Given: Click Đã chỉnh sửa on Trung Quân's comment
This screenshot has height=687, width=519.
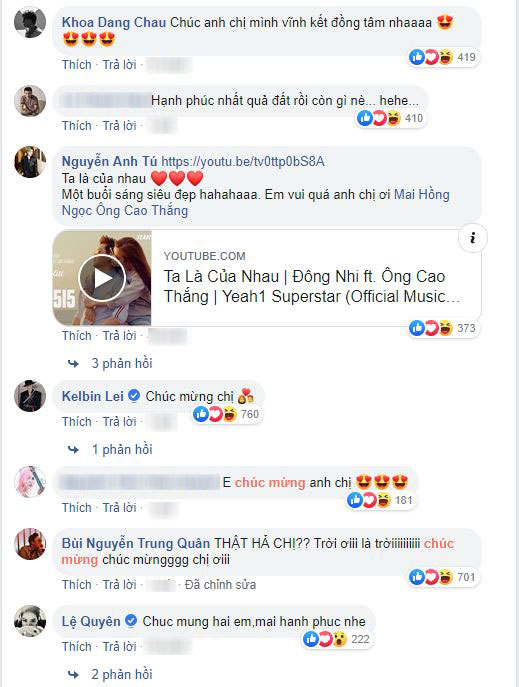Looking at the screenshot, I should click(220, 584).
